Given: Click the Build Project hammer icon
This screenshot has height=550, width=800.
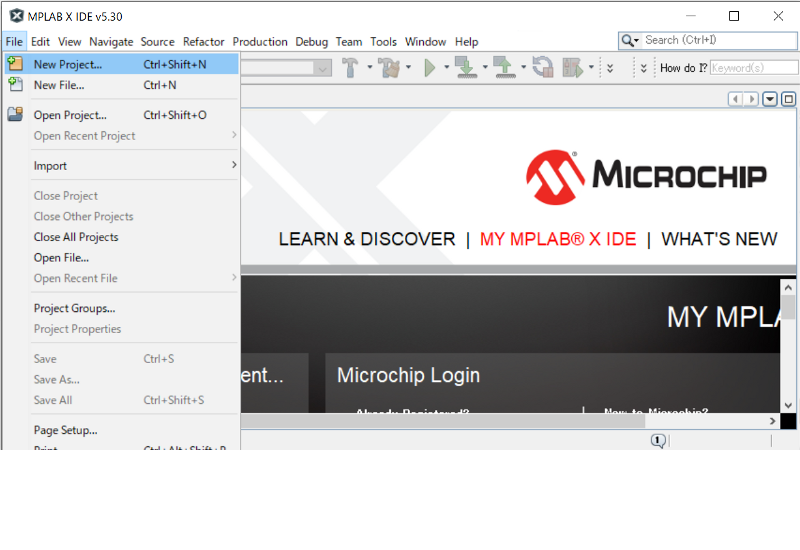Looking at the screenshot, I should (x=351, y=67).
